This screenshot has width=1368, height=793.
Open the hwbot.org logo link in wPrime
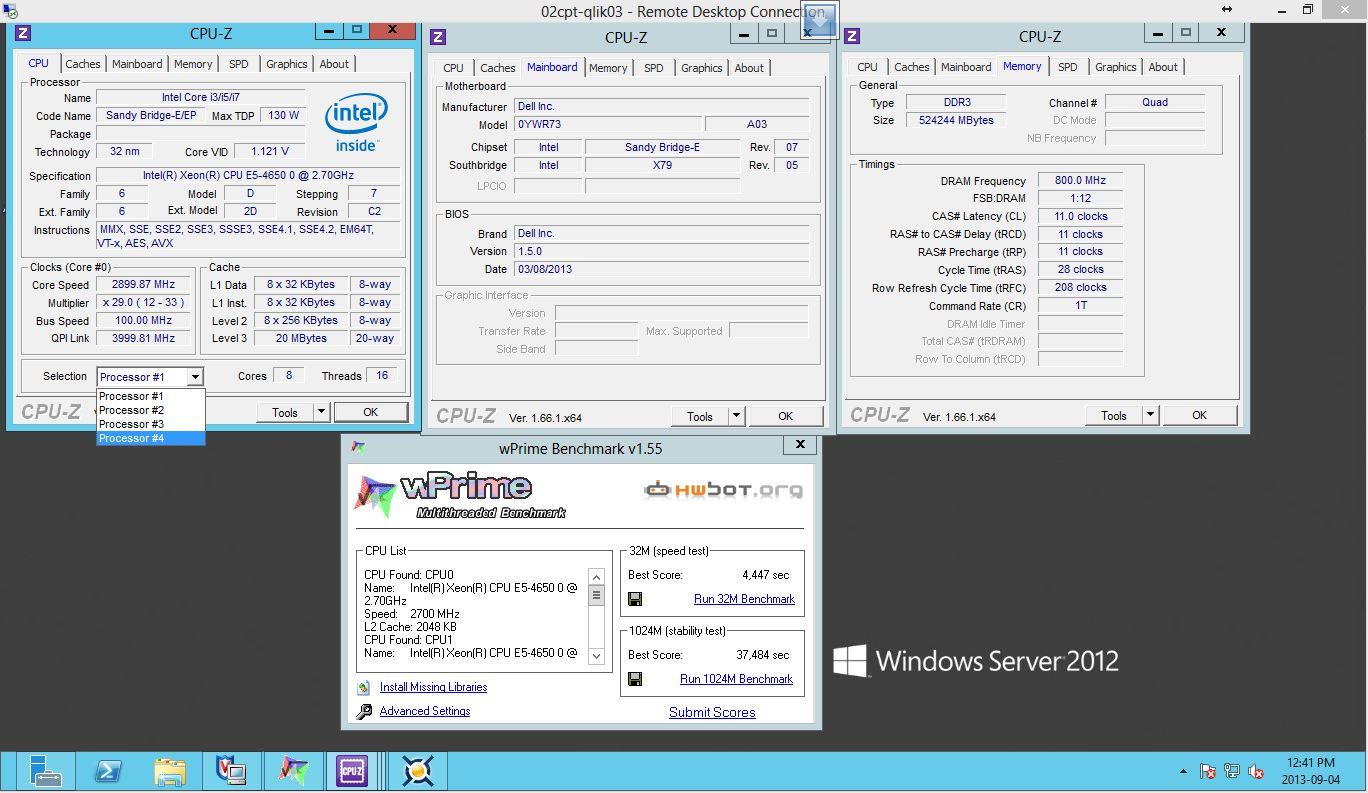(723, 489)
